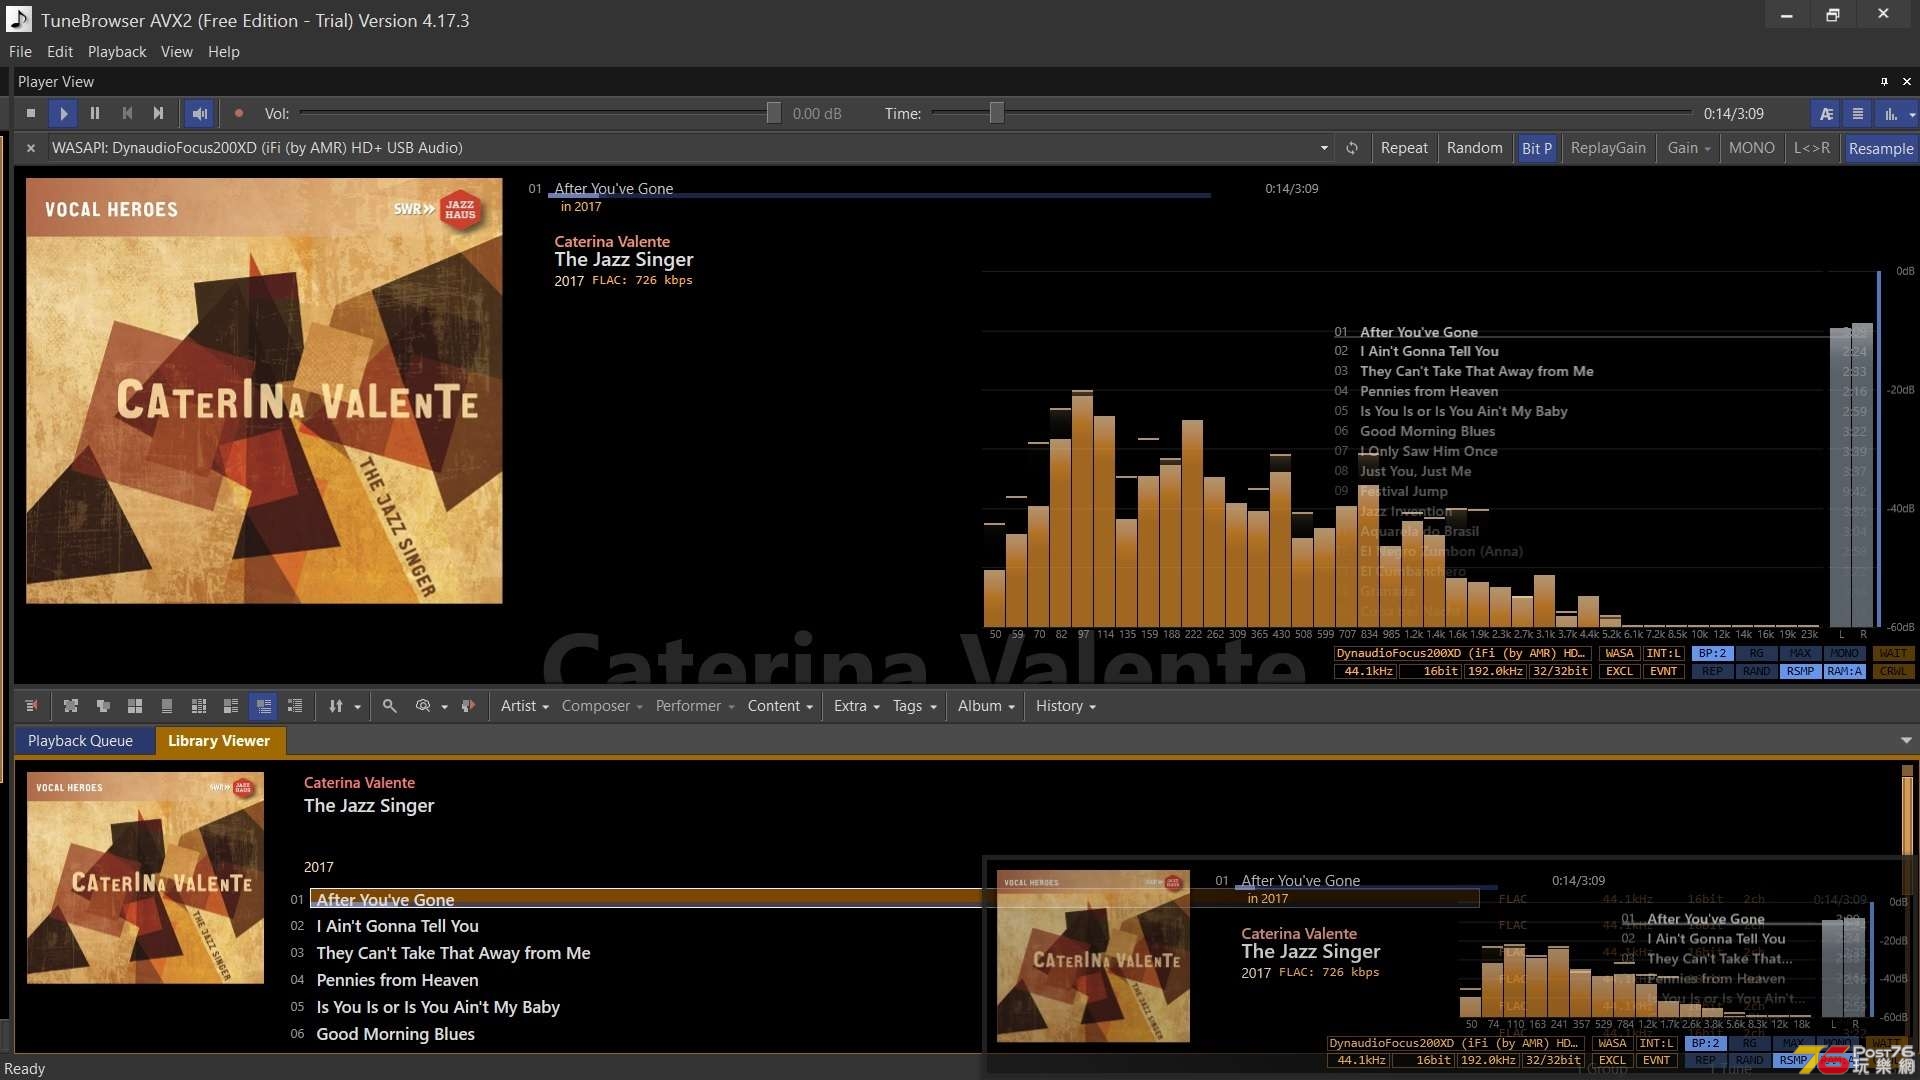Screen dimensions: 1920x1080
Task: Click the play button in Player View
Action: coord(63,114)
